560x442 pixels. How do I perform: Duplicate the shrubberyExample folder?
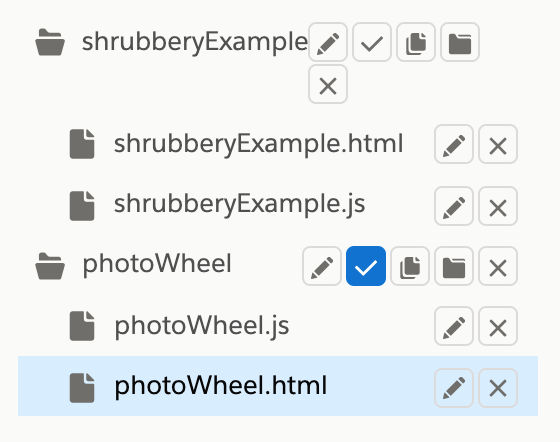(x=416, y=42)
